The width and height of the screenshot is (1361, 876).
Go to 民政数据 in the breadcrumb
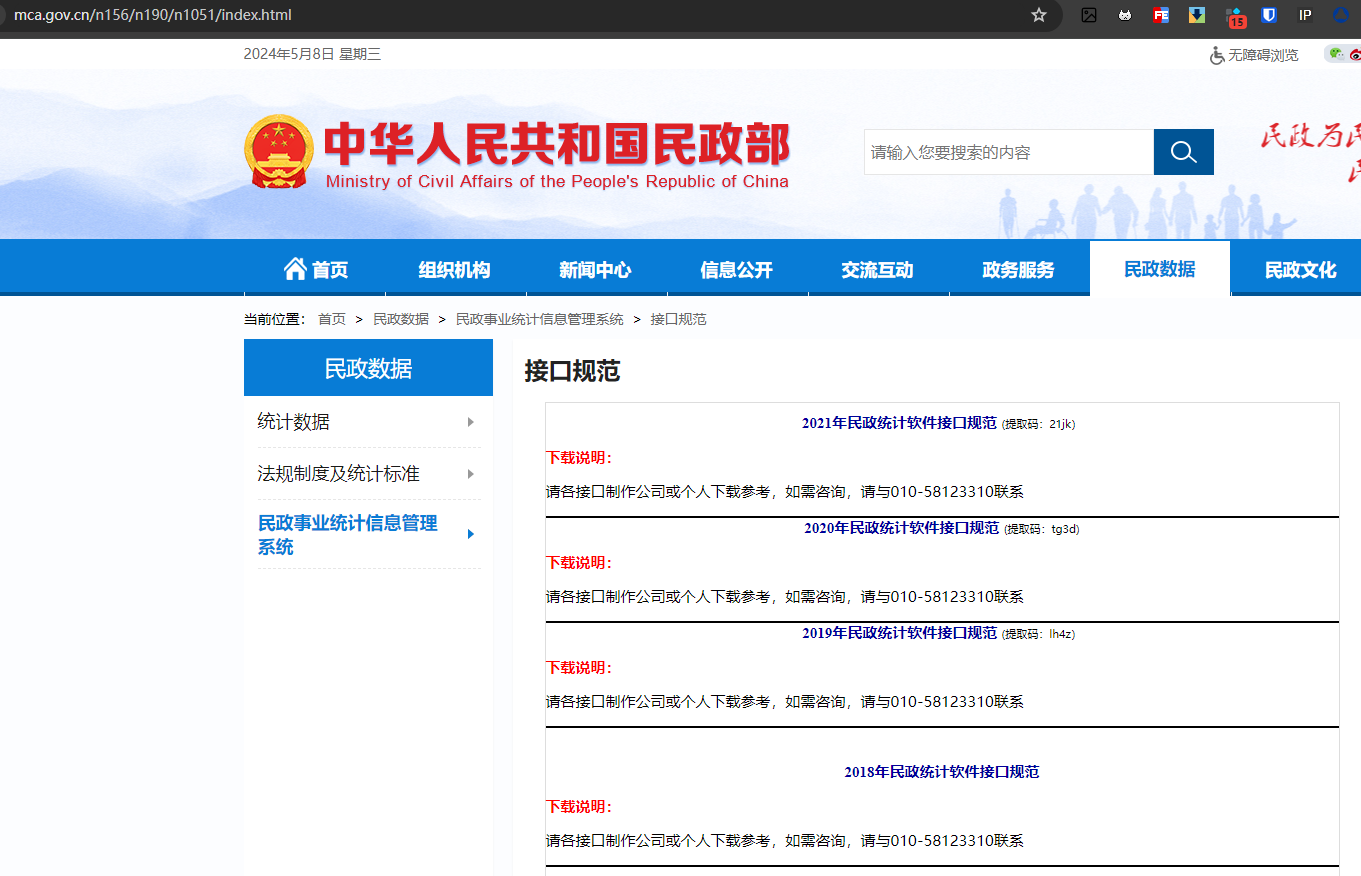(401, 319)
